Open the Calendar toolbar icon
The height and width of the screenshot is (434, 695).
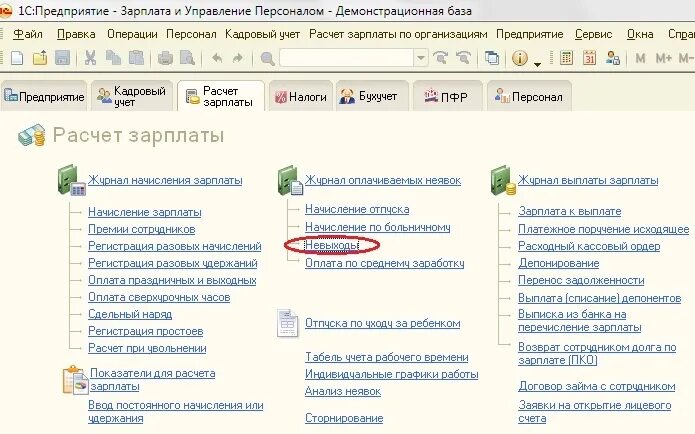click(590, 58)
